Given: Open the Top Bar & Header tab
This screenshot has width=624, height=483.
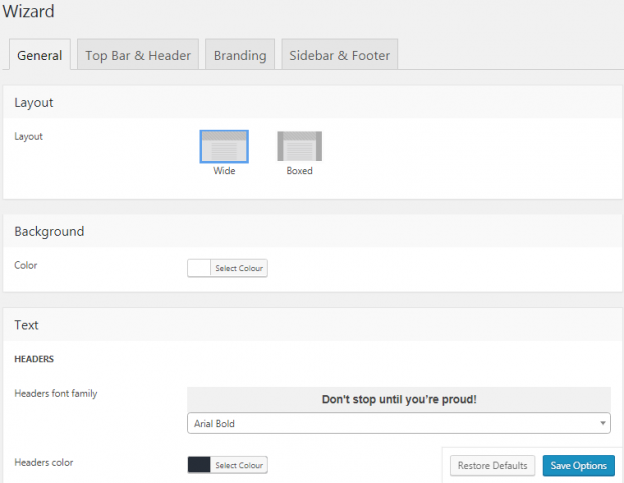Looking at the screenshot, I should 138,55.
